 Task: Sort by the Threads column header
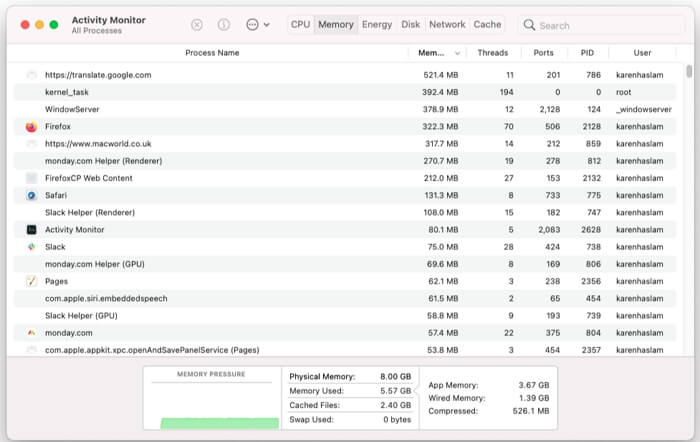(x=493, y=53)
